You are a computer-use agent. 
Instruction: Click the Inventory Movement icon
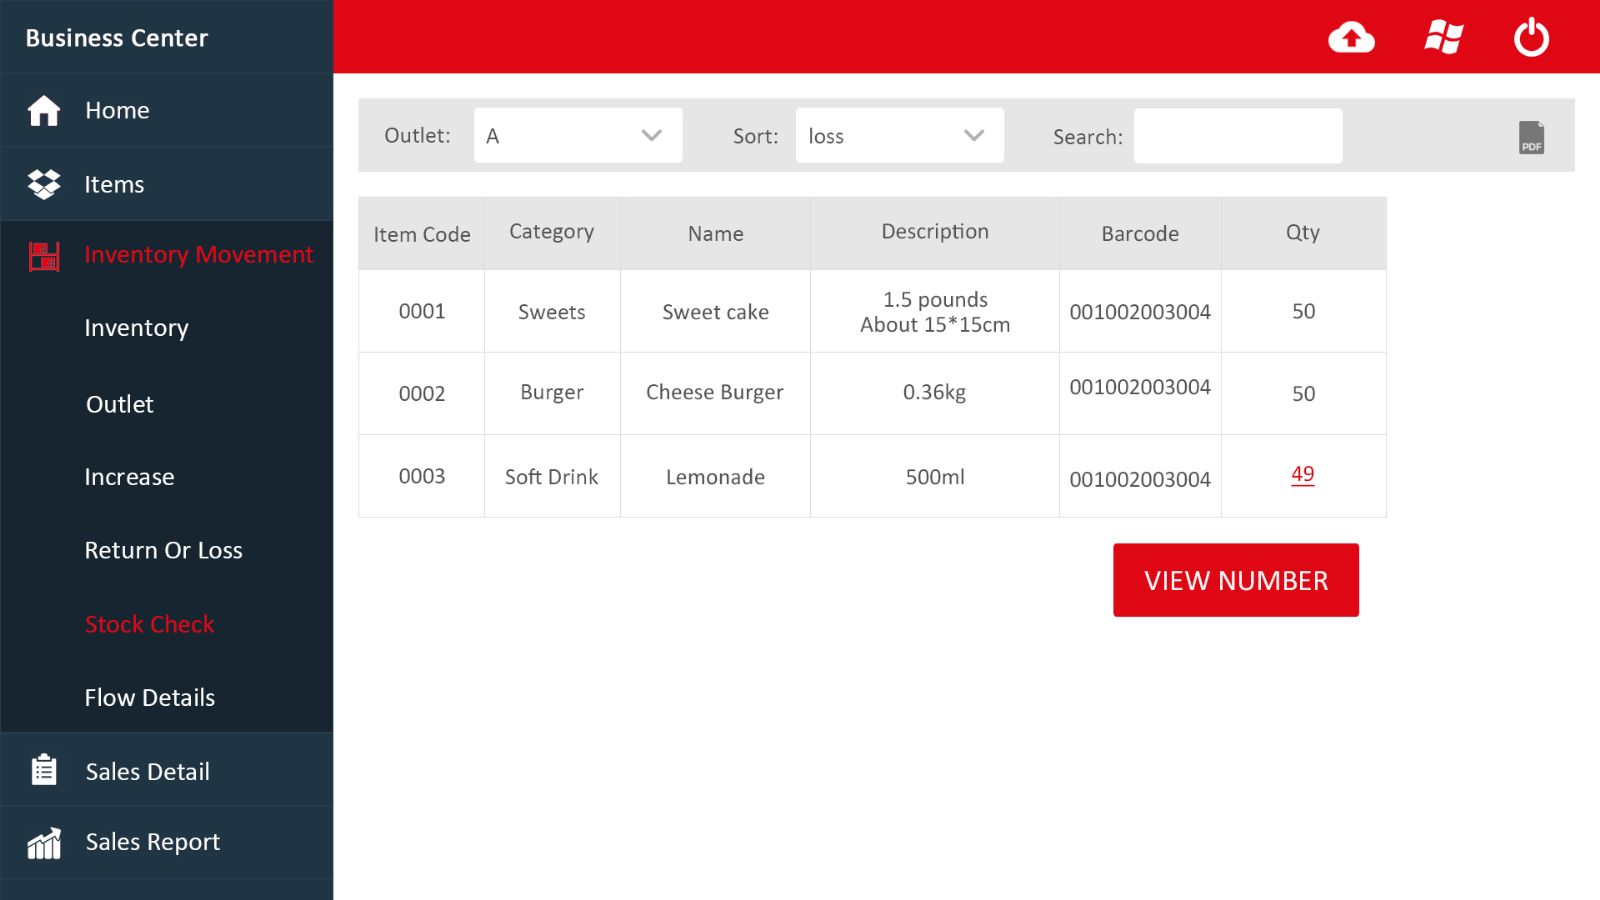point(44,256)
